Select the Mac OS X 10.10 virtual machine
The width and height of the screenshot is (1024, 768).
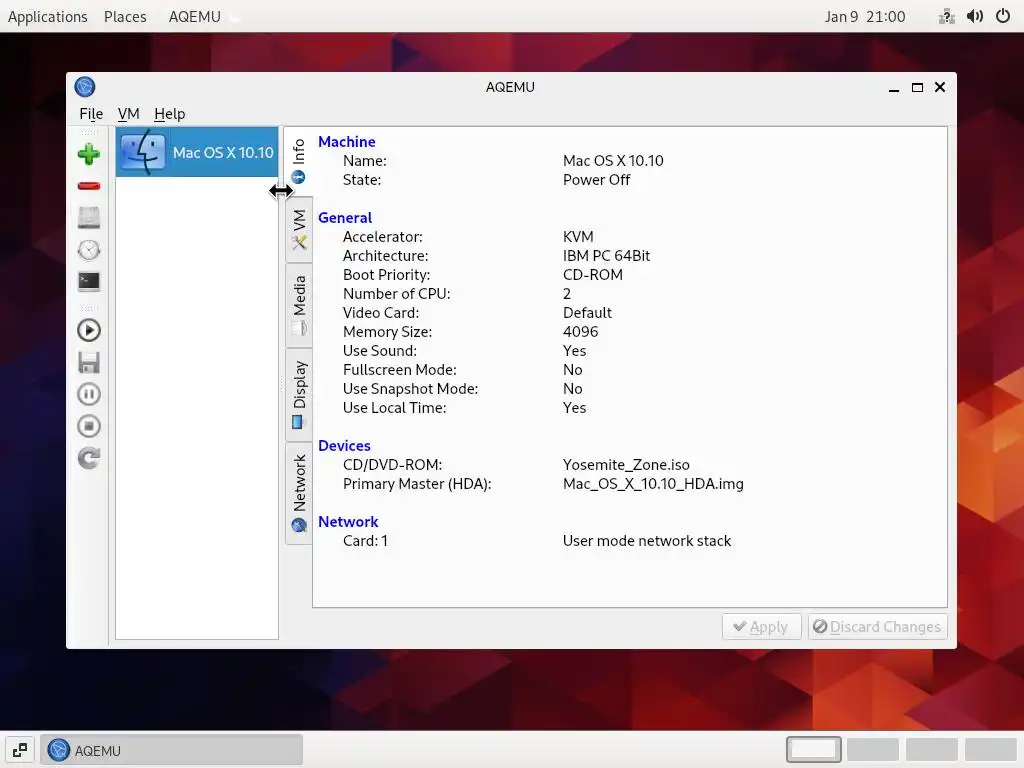197,152
